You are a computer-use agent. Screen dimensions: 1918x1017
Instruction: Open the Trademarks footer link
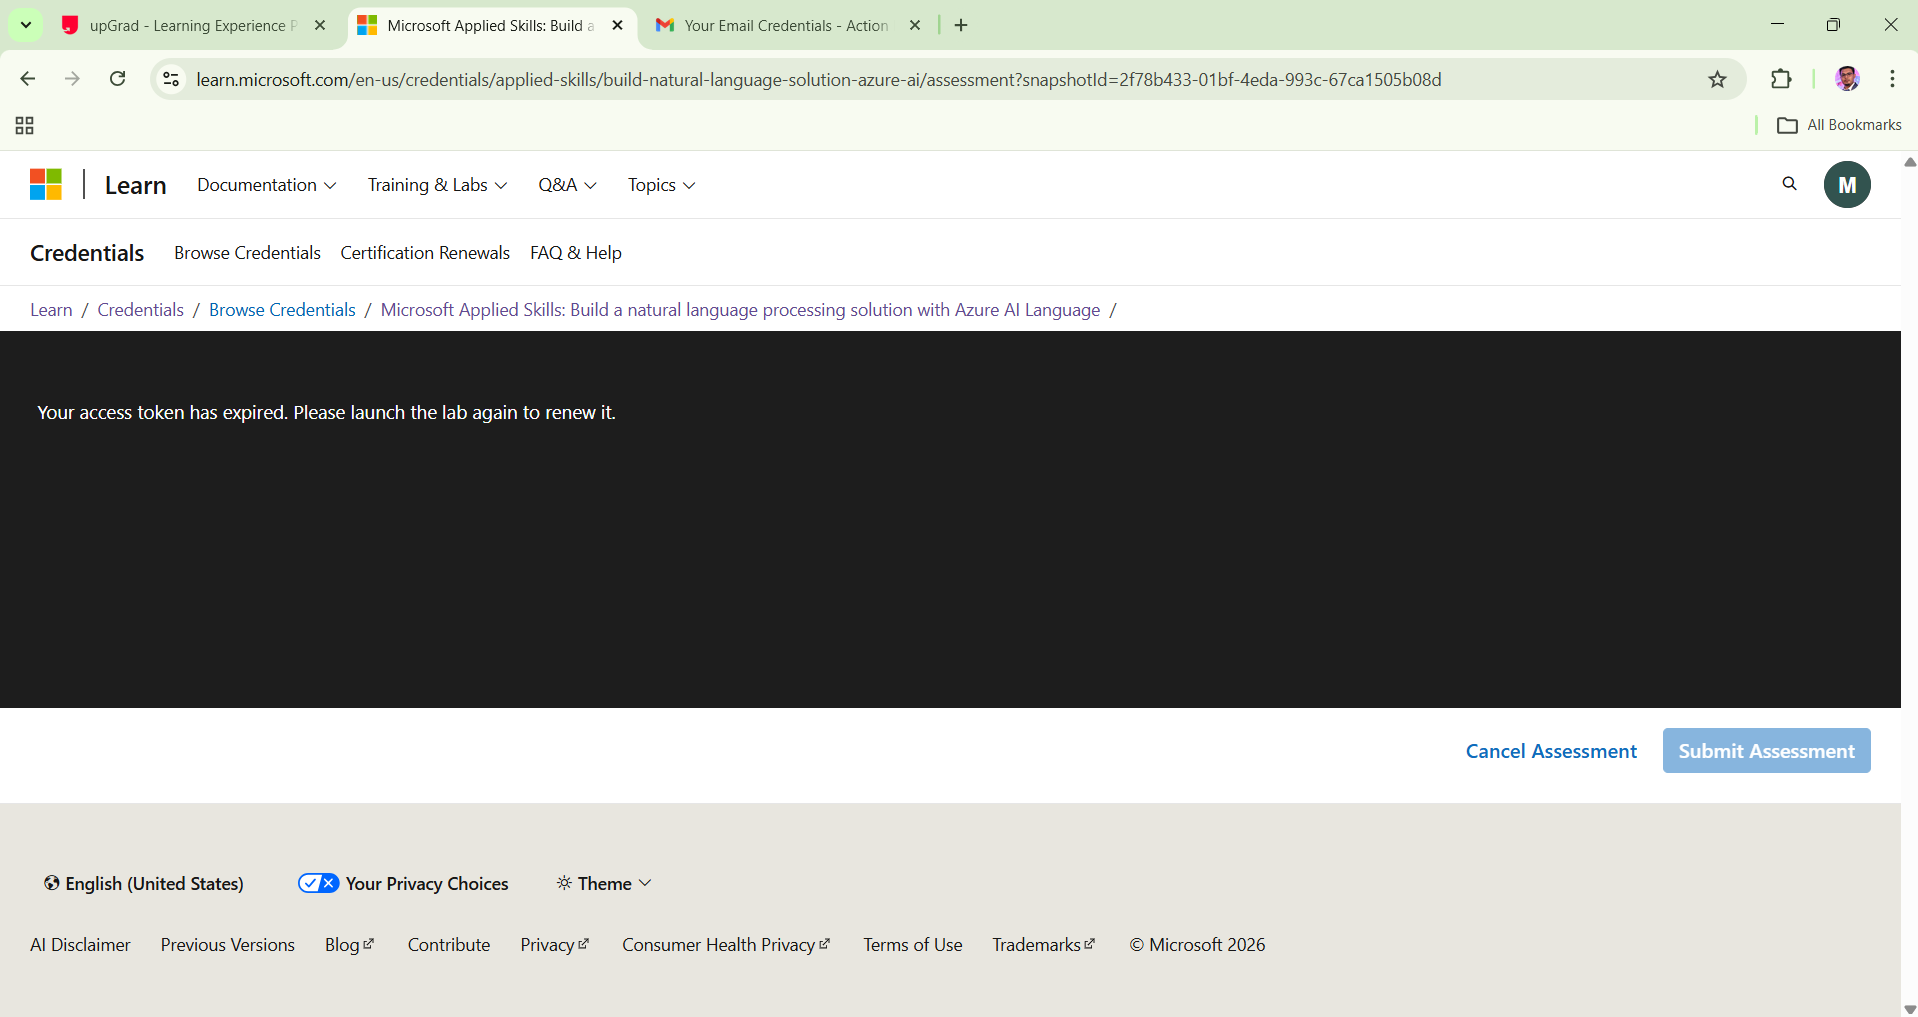point(1044,945)
